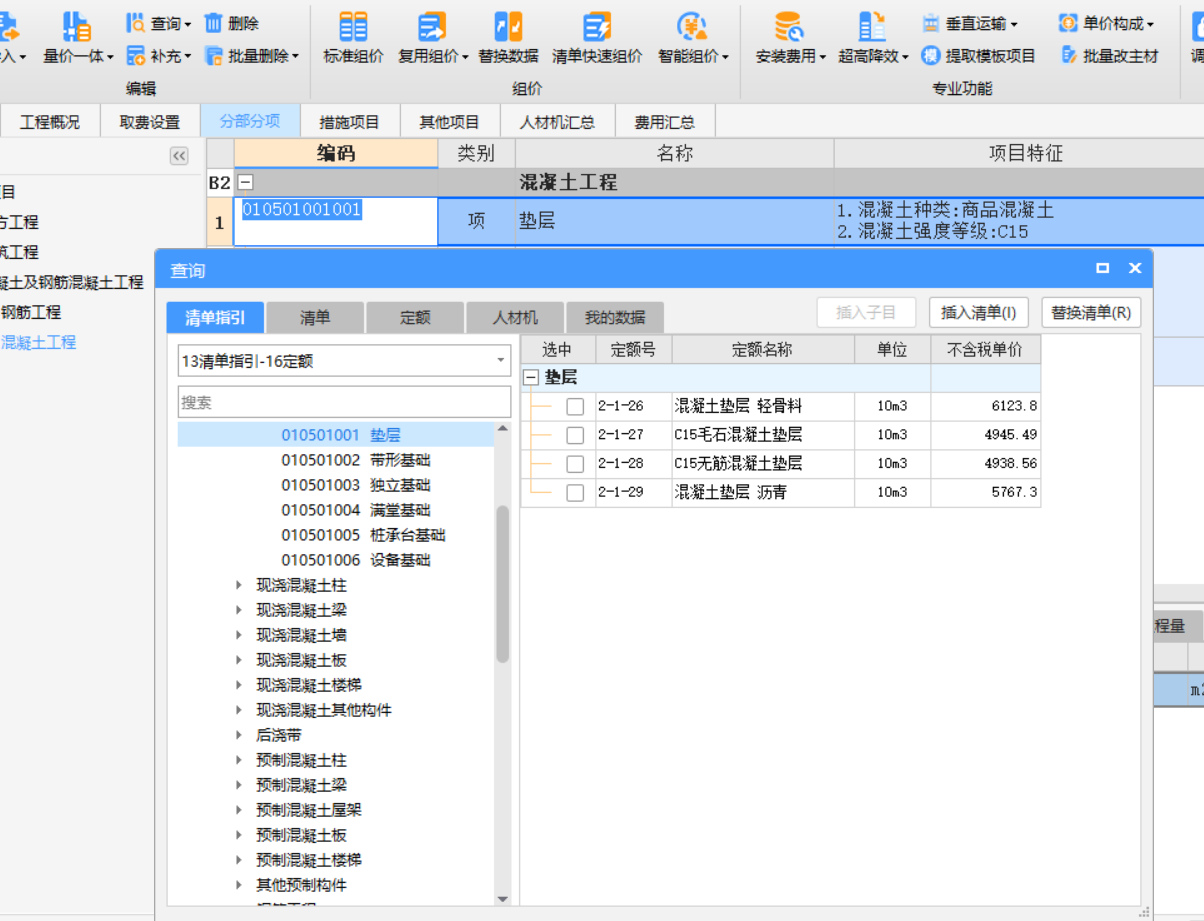Expand the 现浇混凝土梁 node
The width and height of the screenshot is (1204, 921).
[239, 610]
